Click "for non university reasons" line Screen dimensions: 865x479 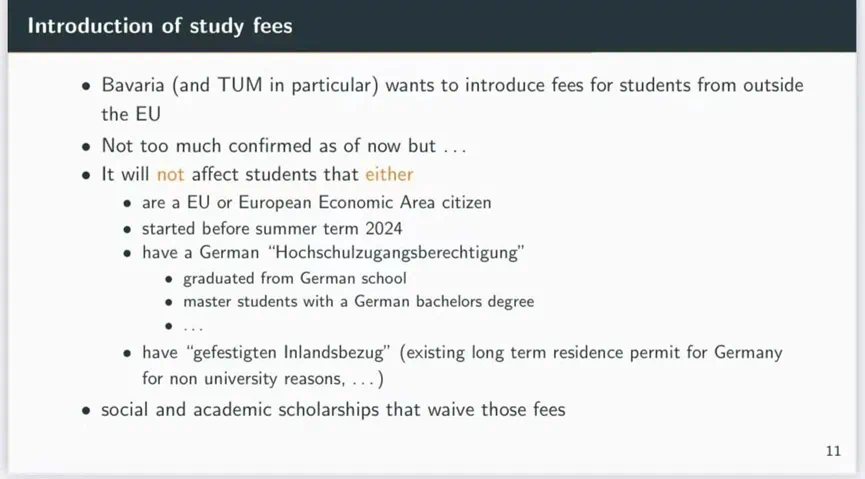pos(263,379)
